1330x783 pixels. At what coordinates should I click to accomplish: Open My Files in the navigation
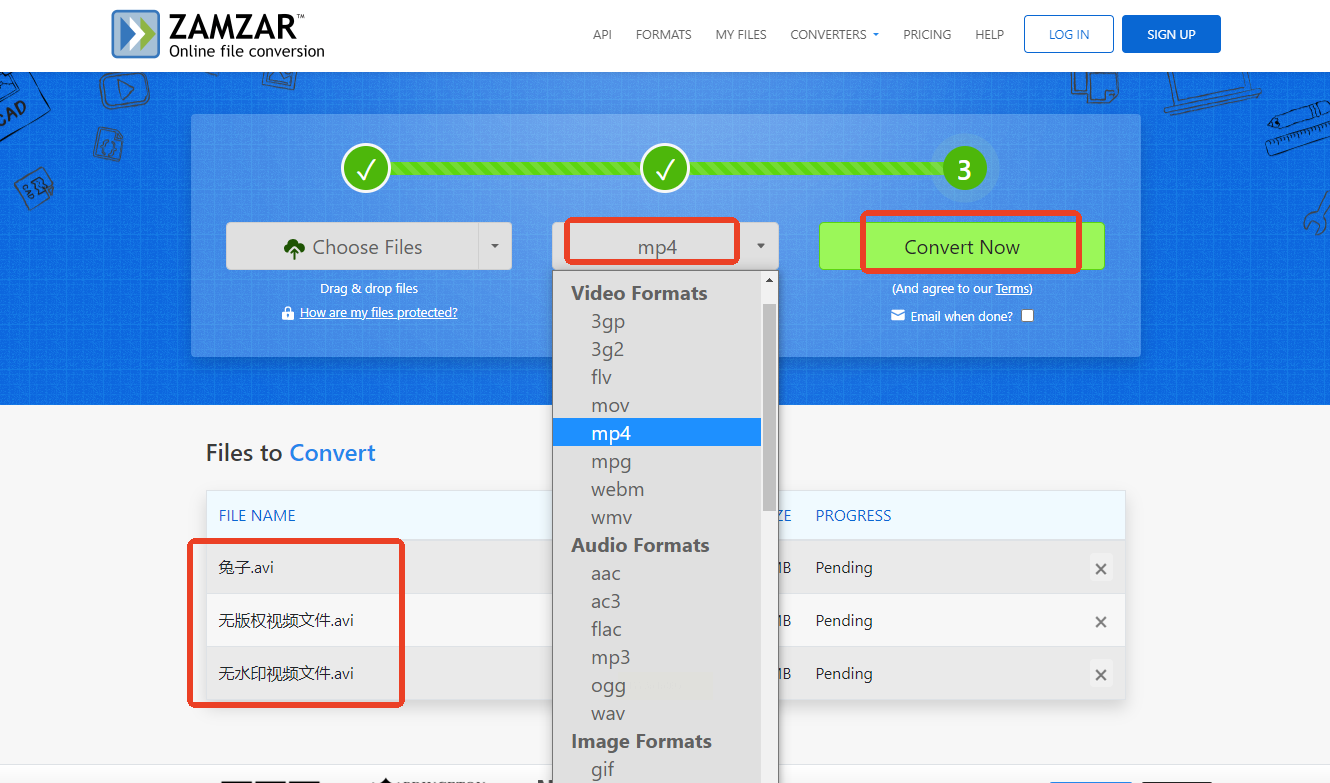coord(741,34)
